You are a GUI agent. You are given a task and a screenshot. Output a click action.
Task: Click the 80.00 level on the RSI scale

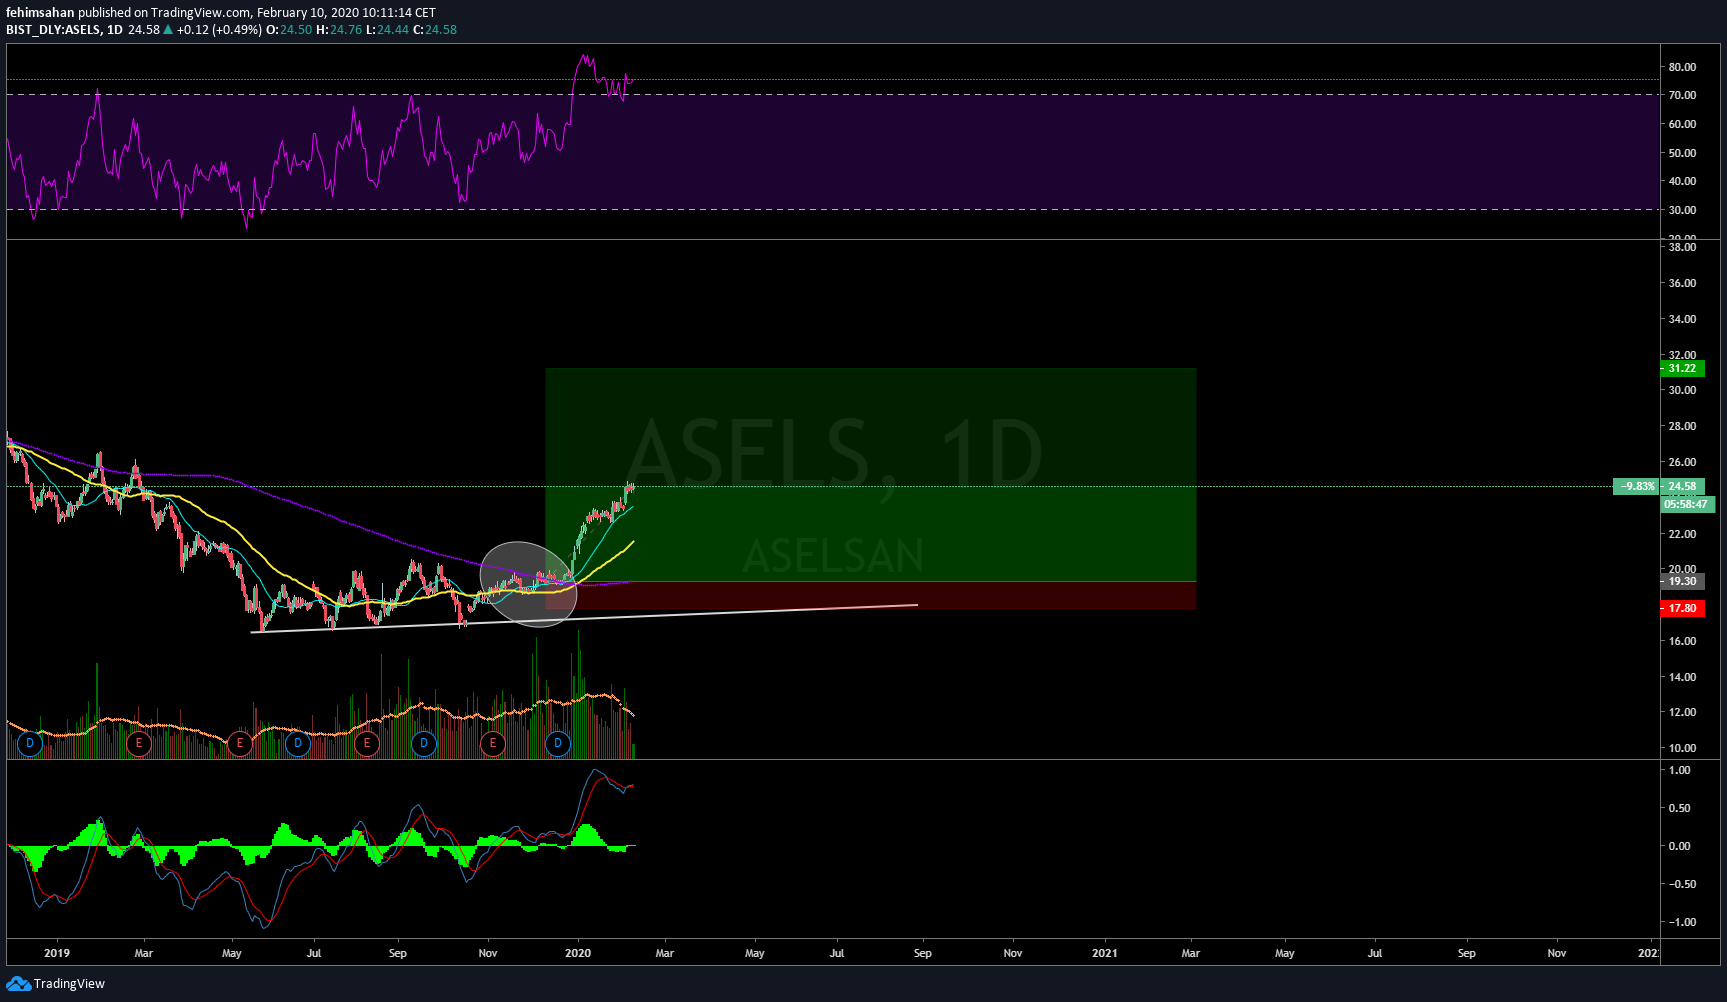click(x=1682, y=67)
